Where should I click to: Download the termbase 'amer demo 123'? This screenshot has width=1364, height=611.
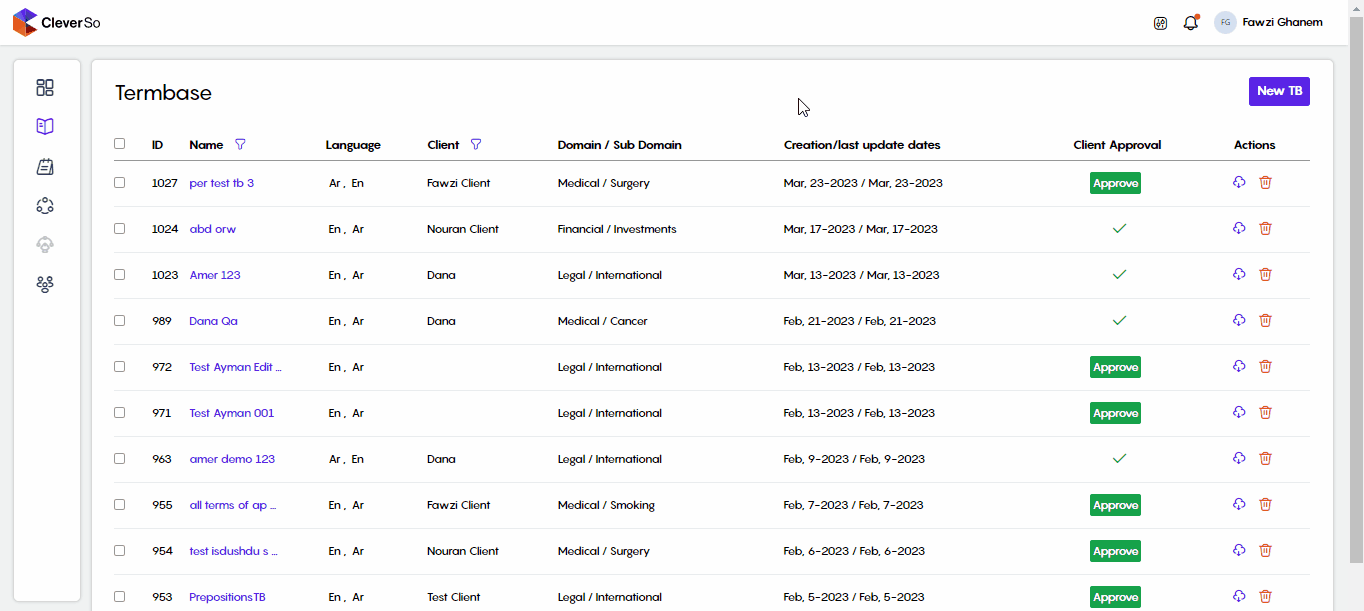click(1239, 458)
